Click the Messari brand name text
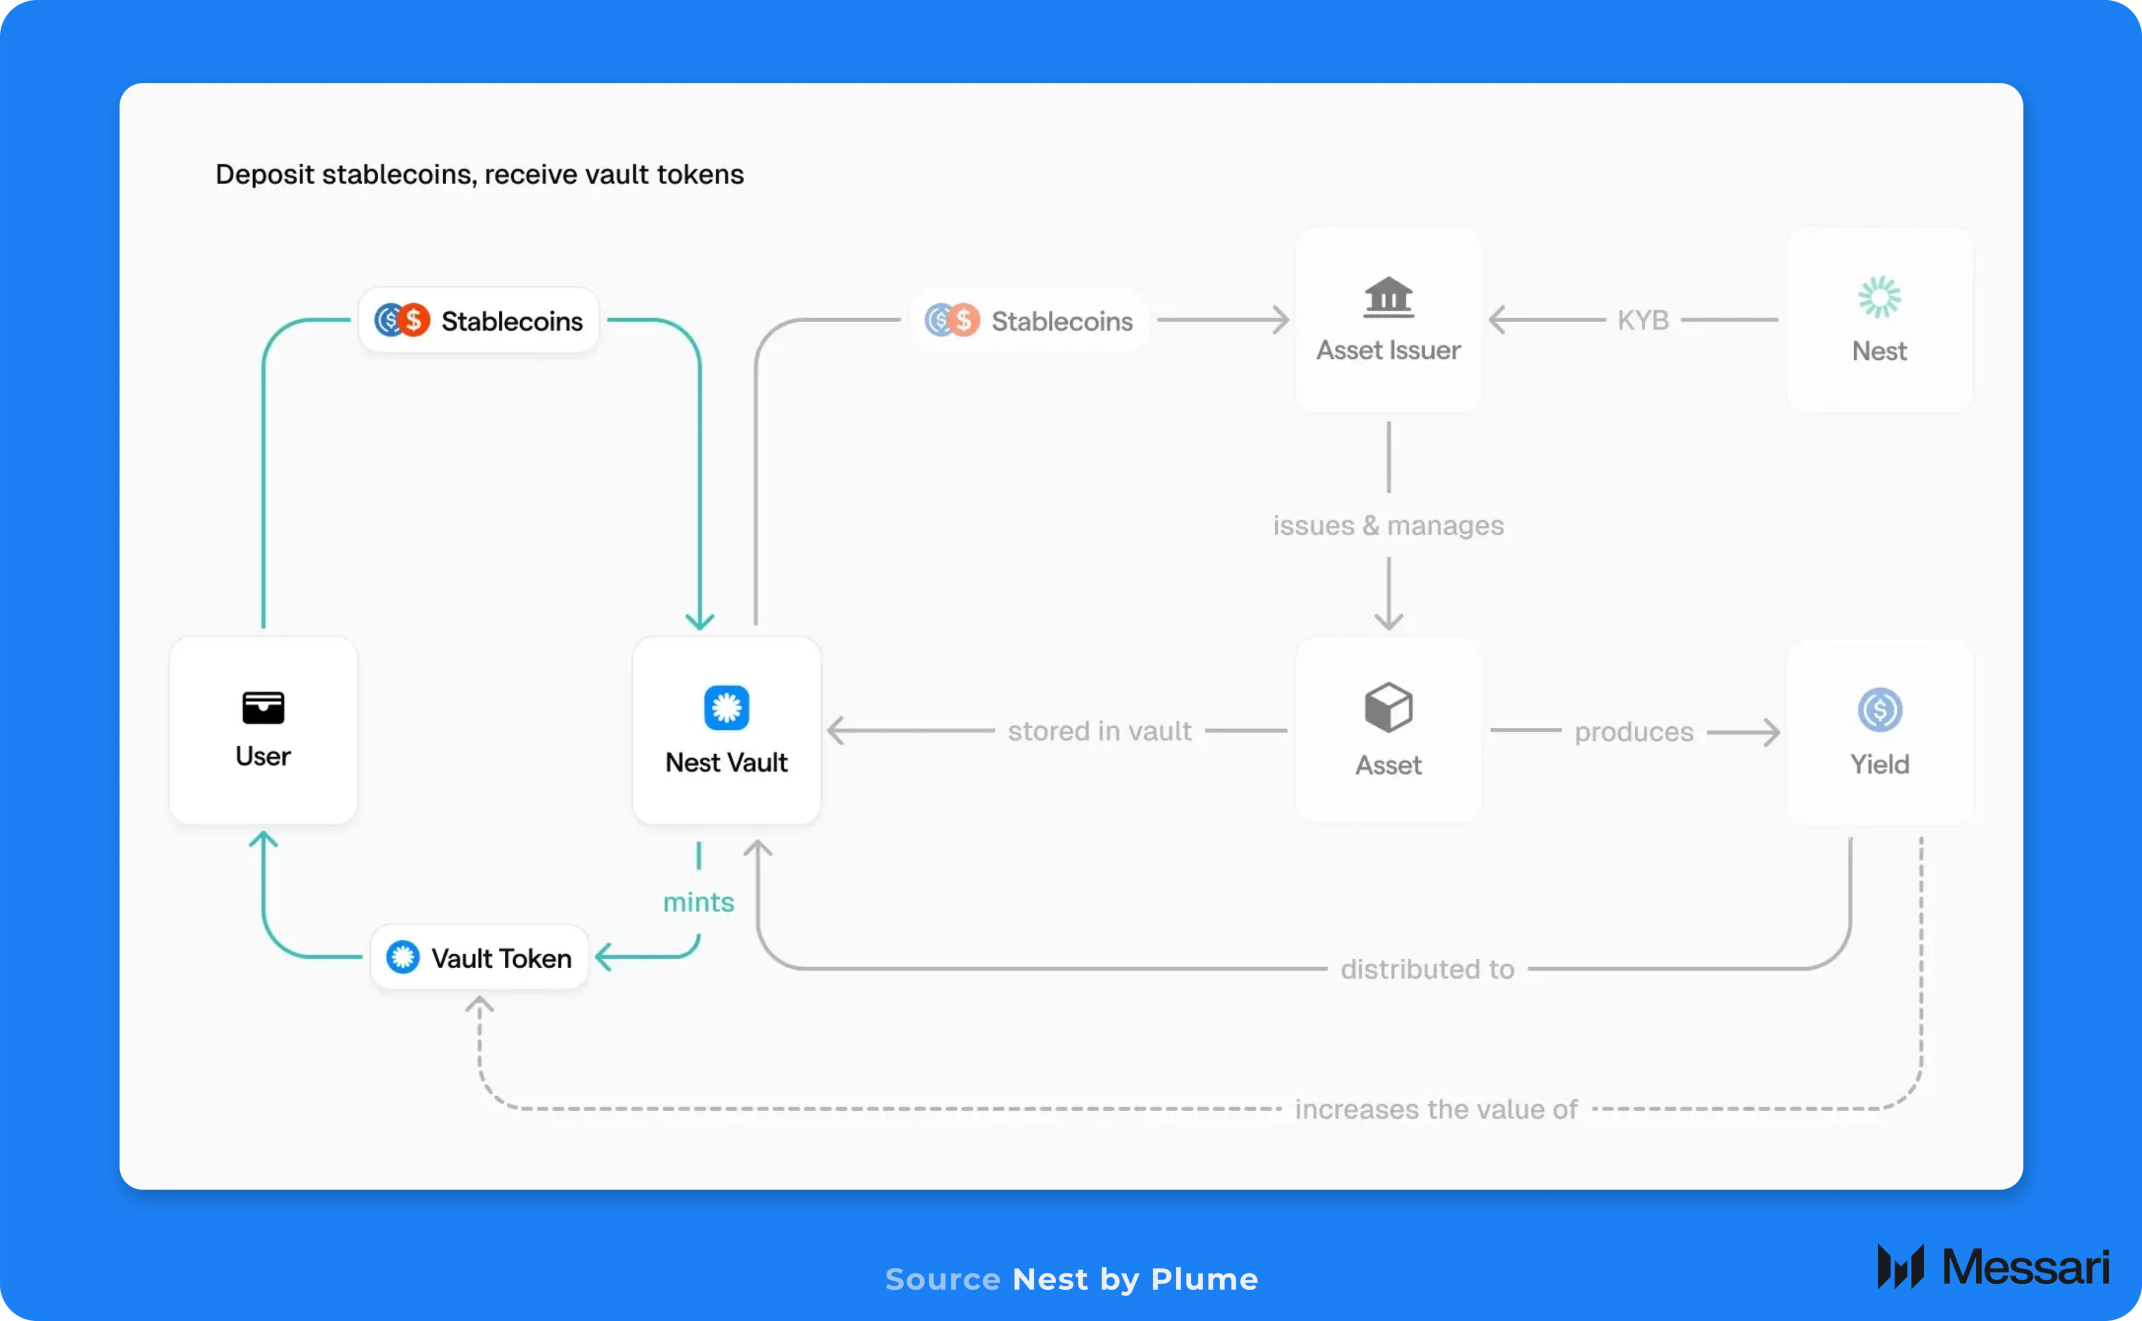This screenshot has height=1321, width=2142. (x=2025, y=1267)
